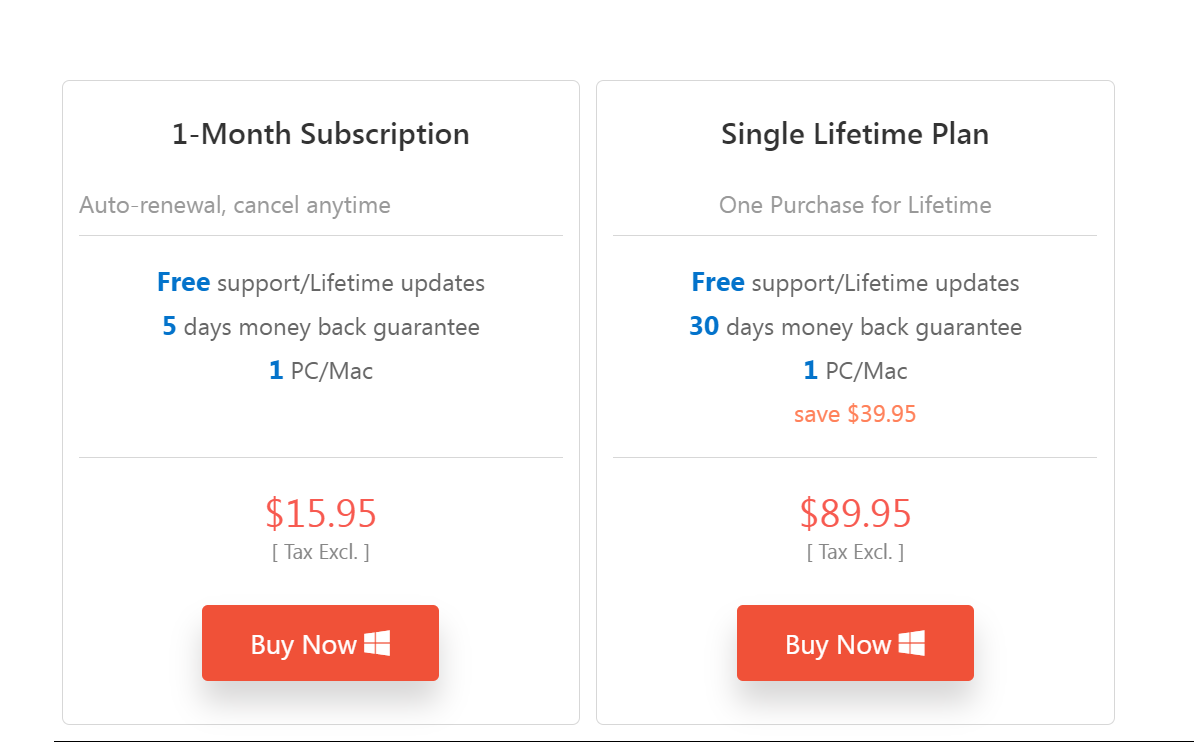Viewport: 1194px width, 744px height.
Task: Click 1 PC/Mac in the lifetime plan
Action: pyautogui.click(x=855, y=370)
